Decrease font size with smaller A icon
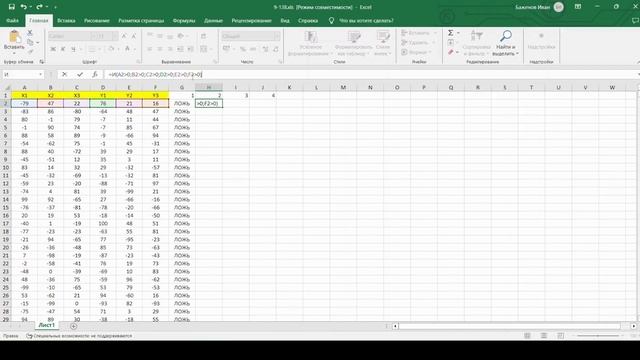 click(x=133, y=36)
